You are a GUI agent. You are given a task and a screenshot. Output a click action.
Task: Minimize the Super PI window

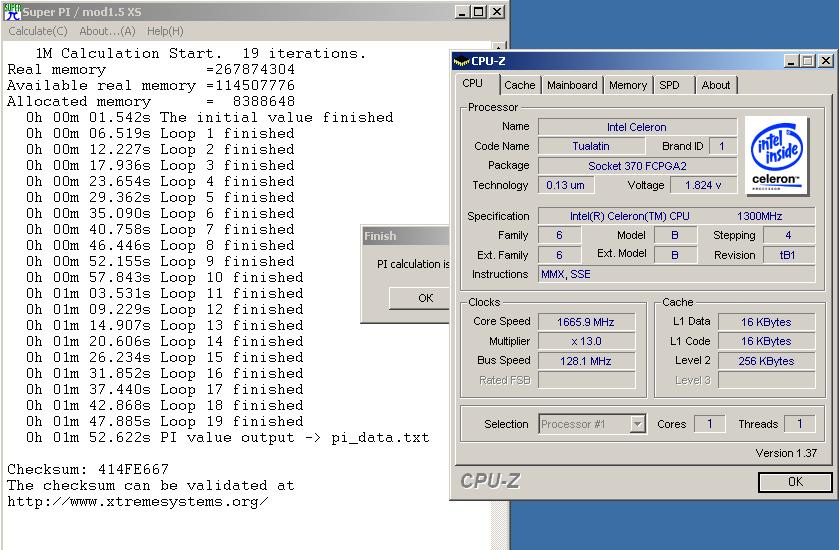tap(462, 12)
